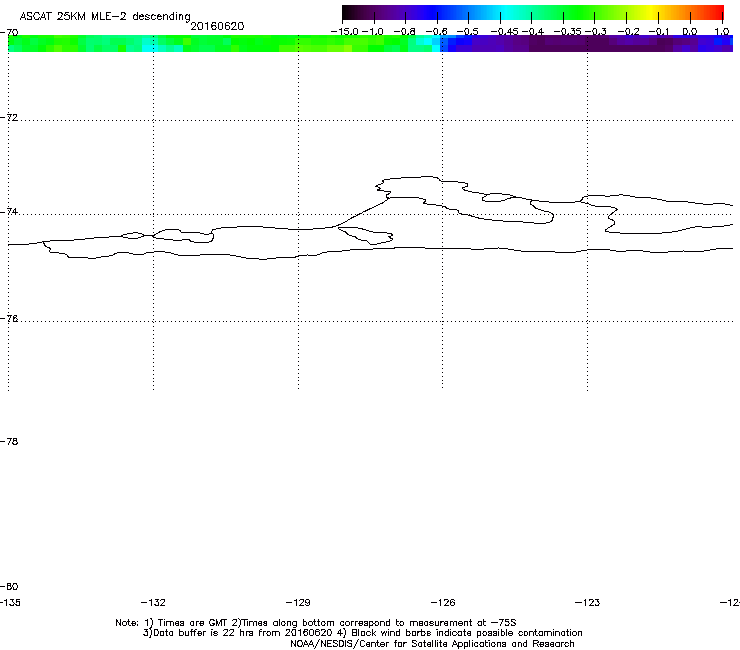
Task: Pick the cyan section of the color scale
Action: point(503,12)
